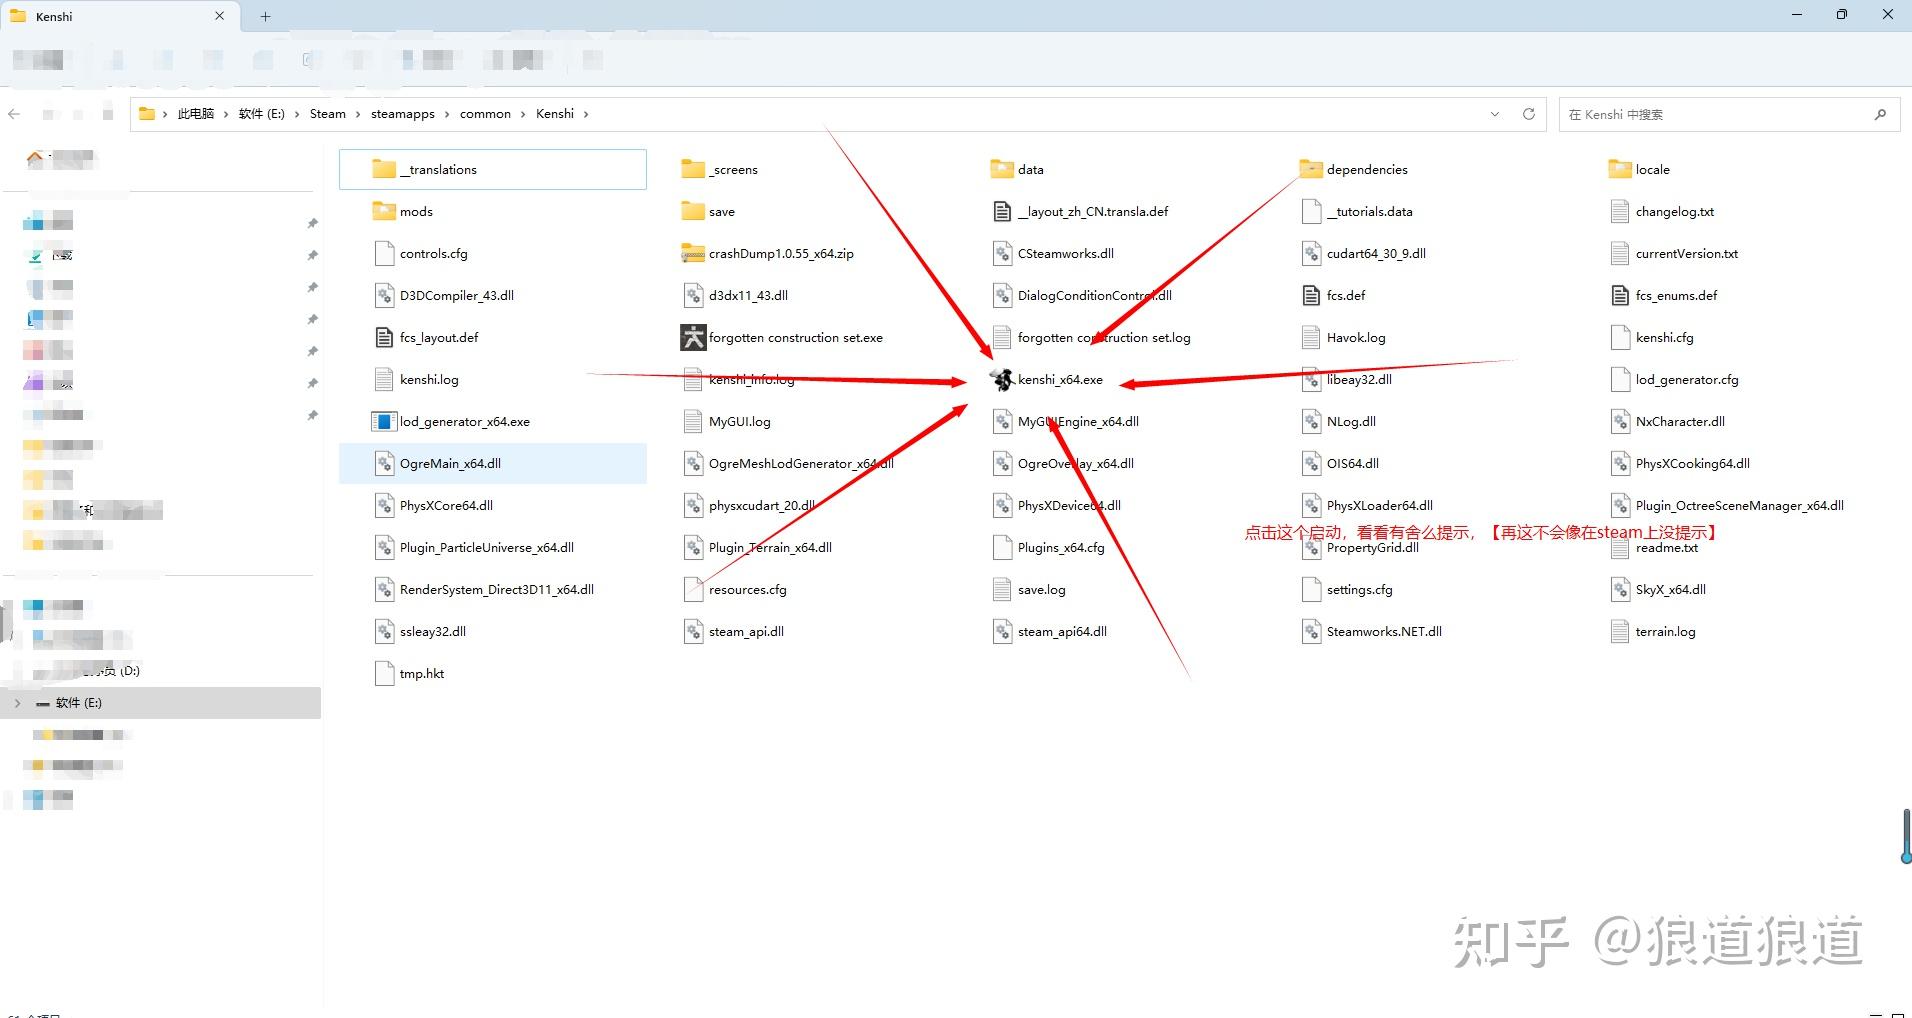Image resolution: width=1912 pixels, height=1018 pixels.
Task: Open the locale folder icon
Action: (x=1620, y=170)
